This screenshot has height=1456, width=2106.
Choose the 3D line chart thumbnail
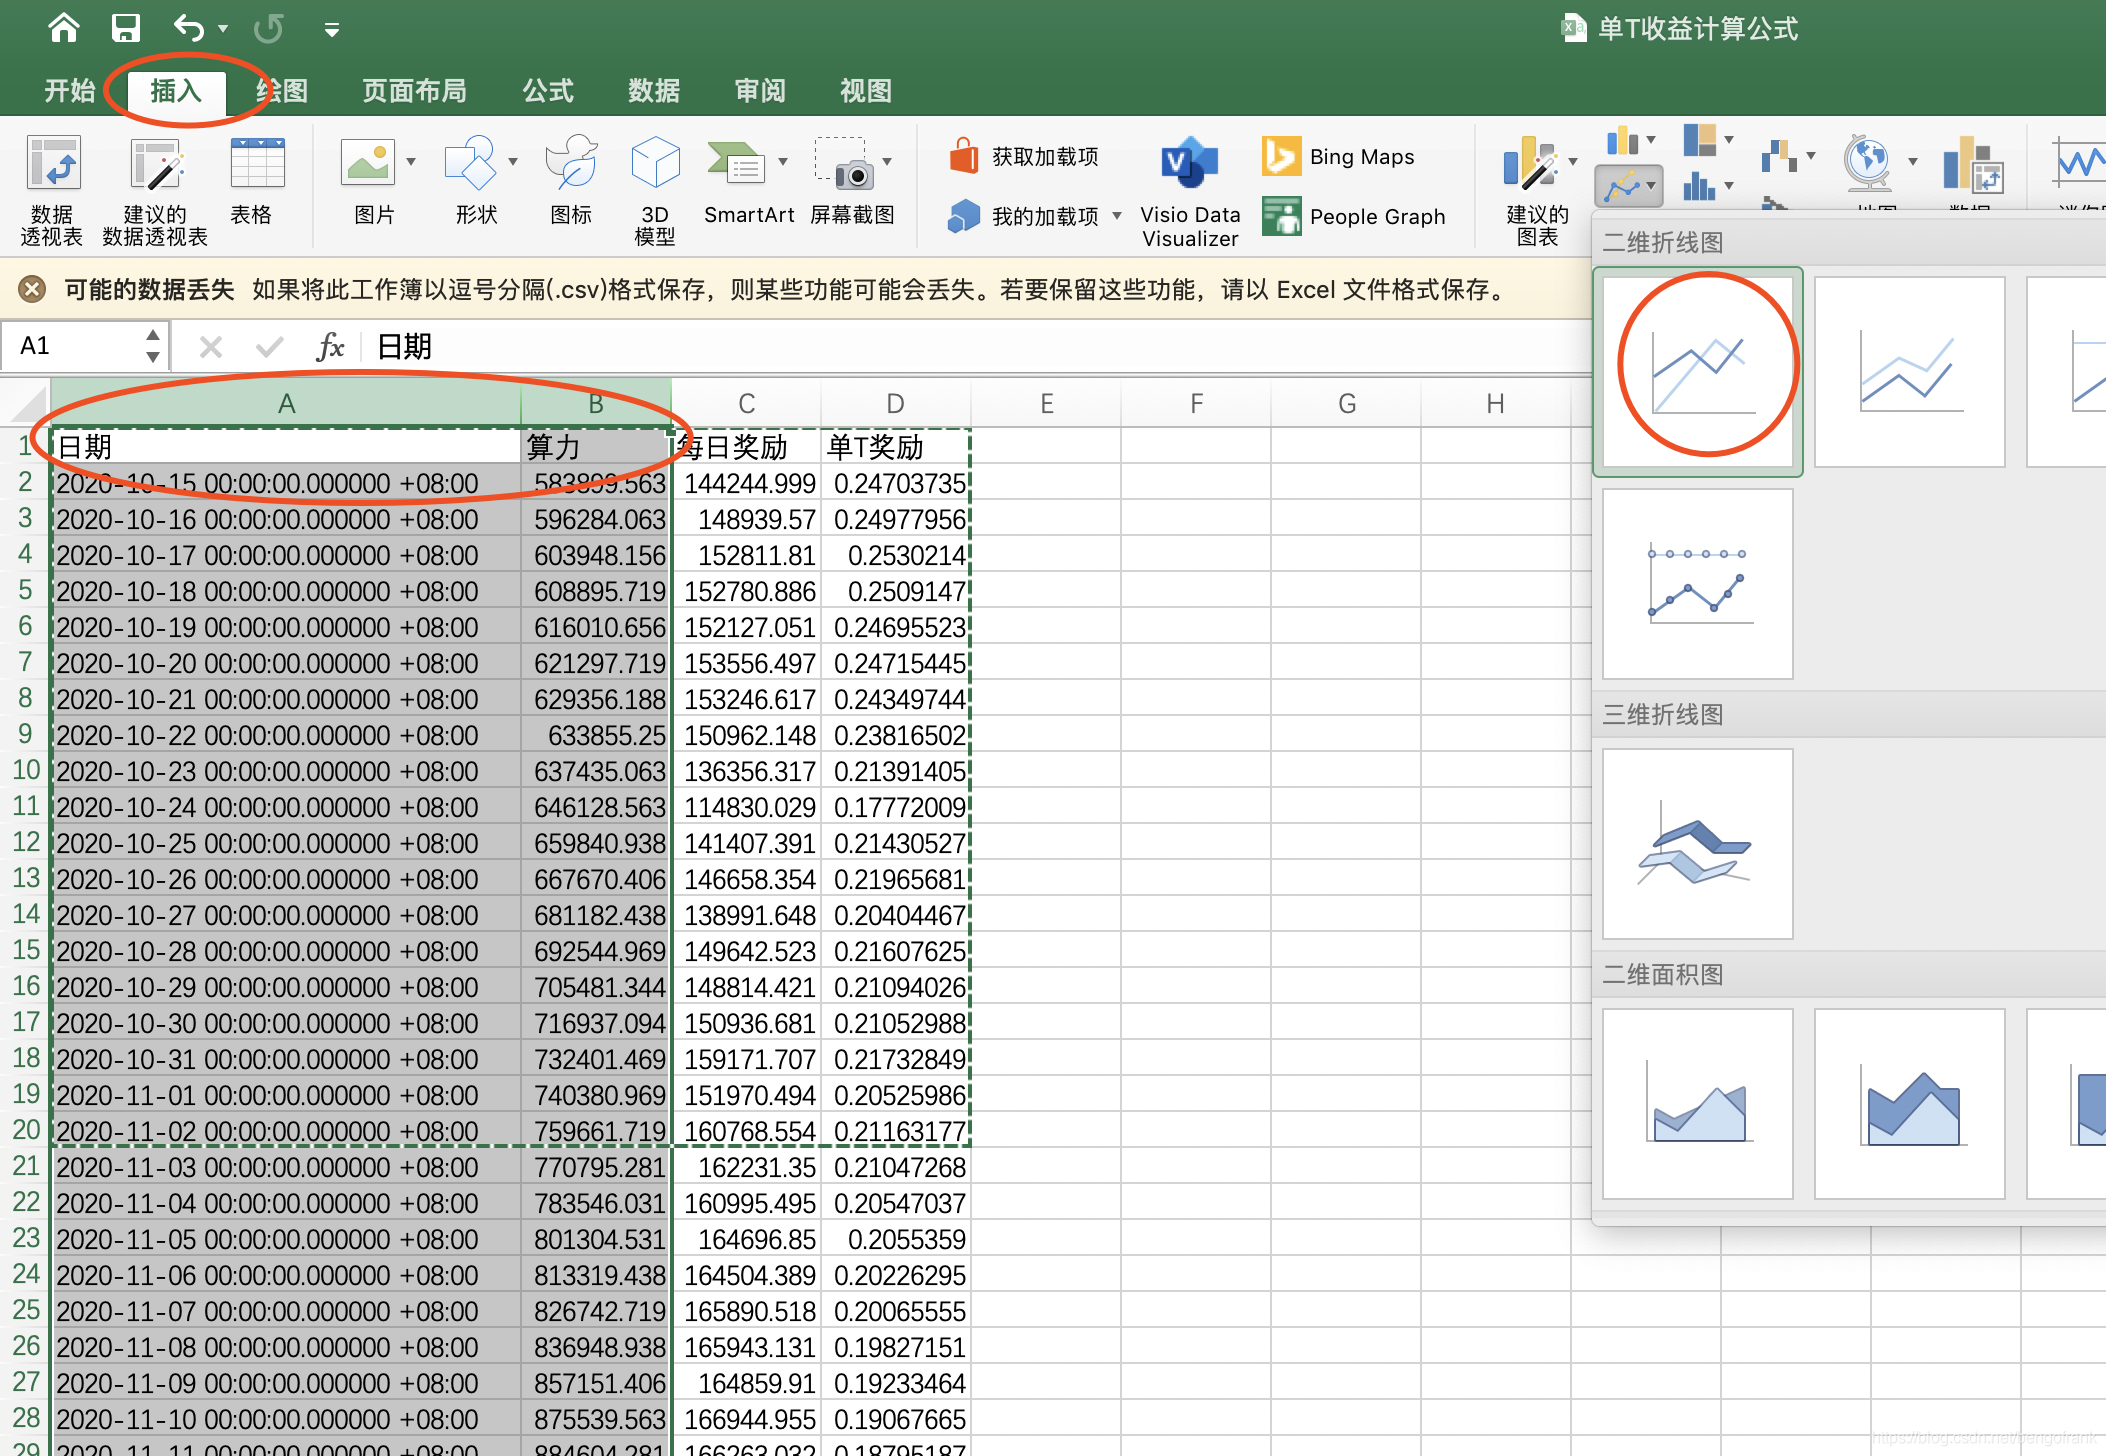[x=1697, y=844]
